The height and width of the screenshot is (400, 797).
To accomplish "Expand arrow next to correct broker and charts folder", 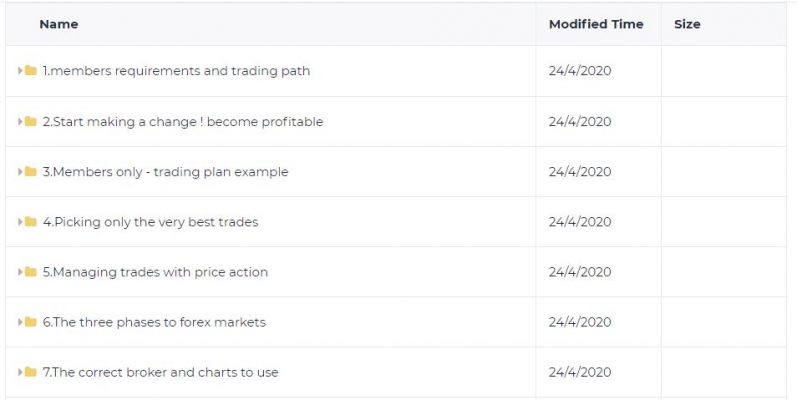I will click(20, 372).
